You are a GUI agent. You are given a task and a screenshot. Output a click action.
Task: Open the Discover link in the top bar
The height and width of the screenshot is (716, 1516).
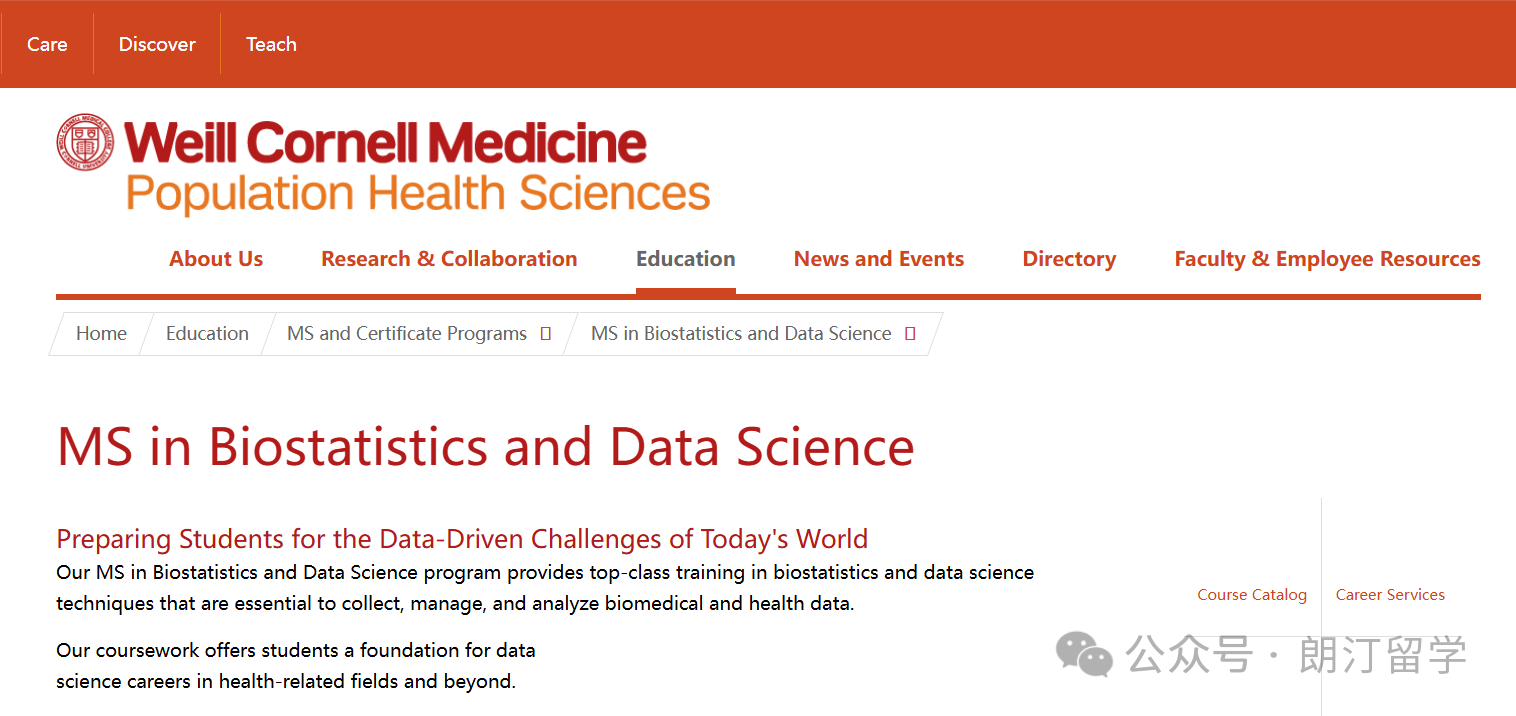[x=157, y=44]
